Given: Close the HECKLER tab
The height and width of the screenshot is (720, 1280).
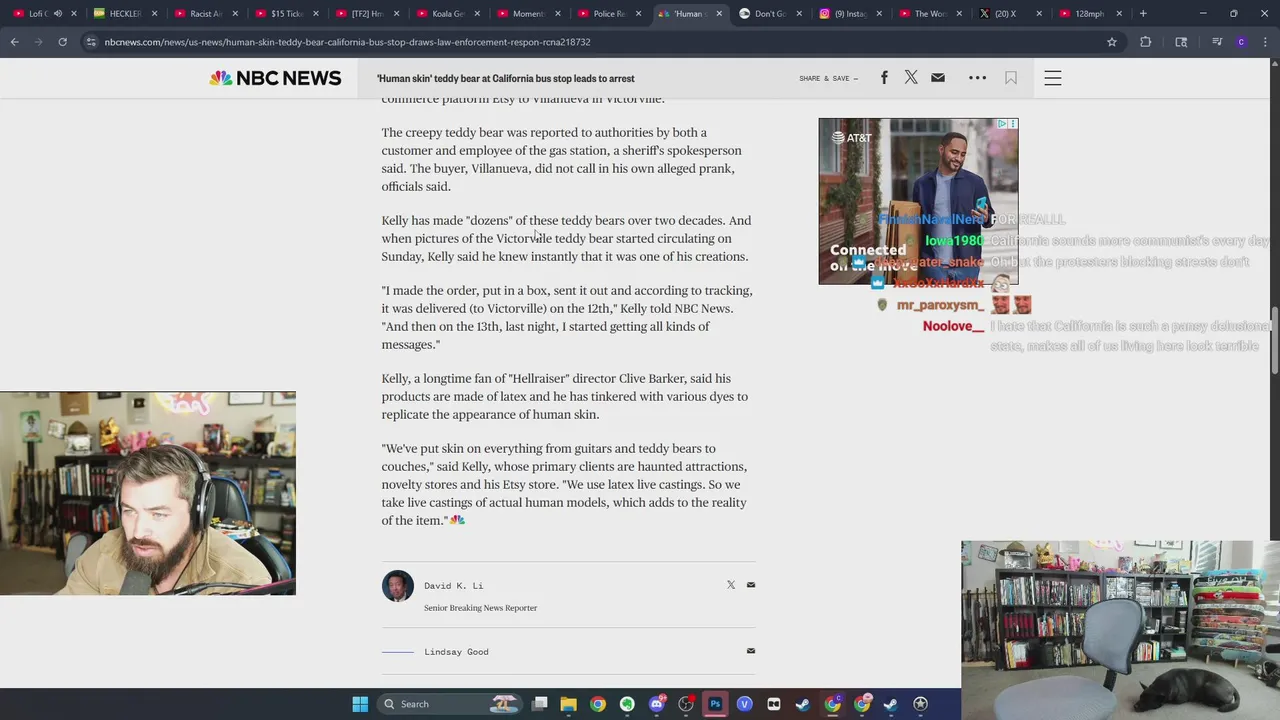Looking at the screenshot, I should [x=154, y=14].
